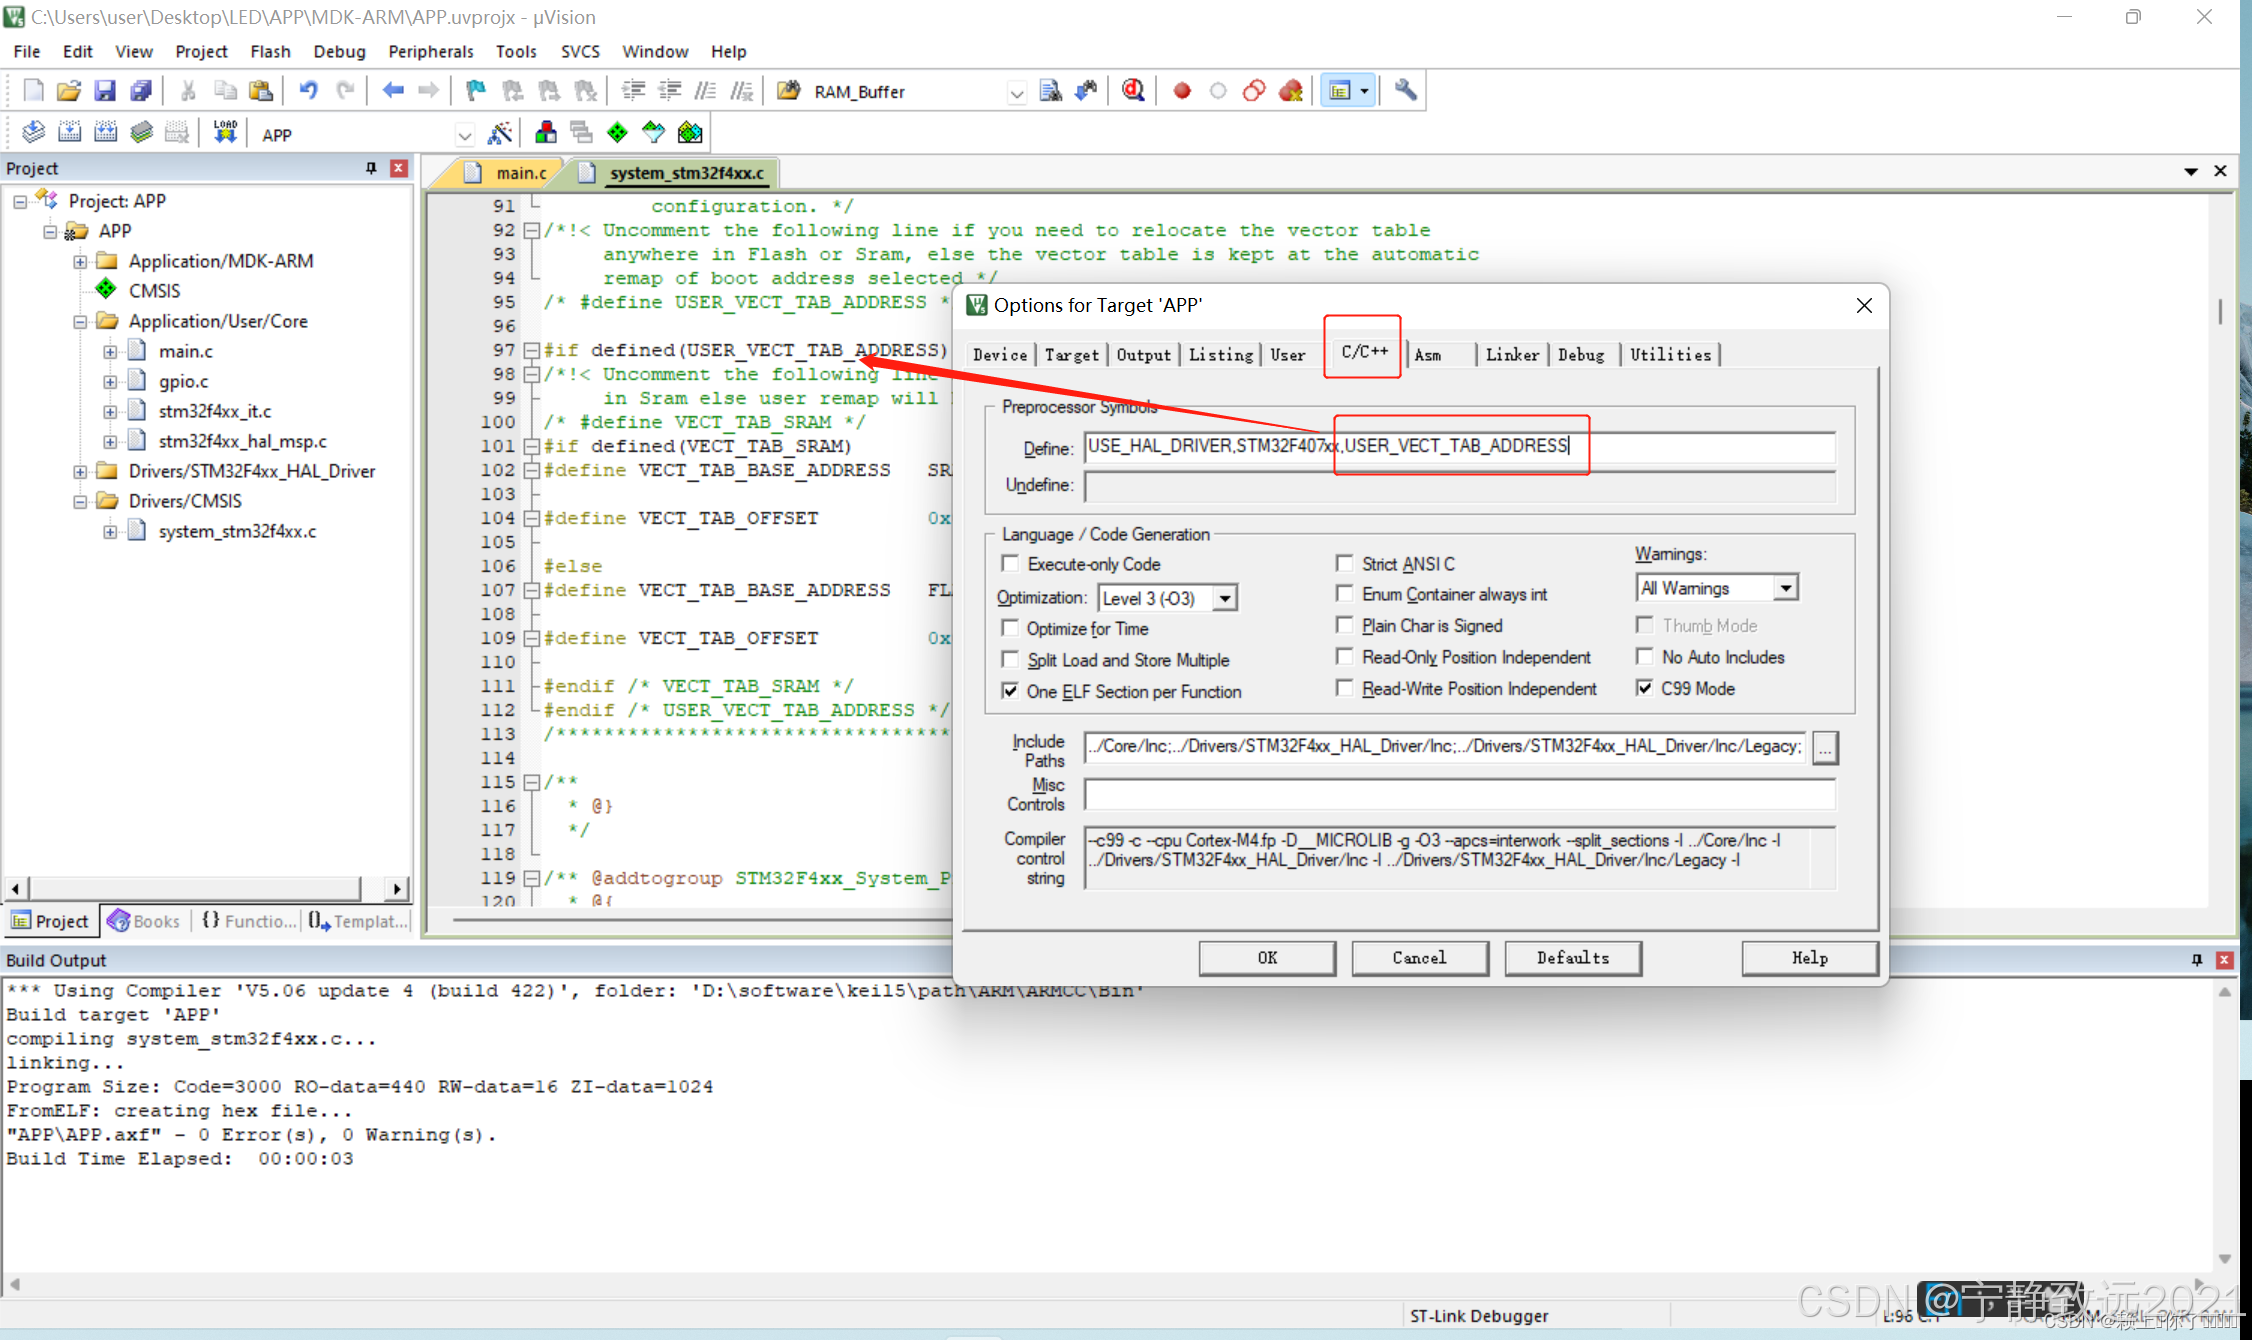The width and height of the screenshot is (2252, 1340).
Task: Start the debug session with the magnifier 'd' icon
Action: (1133, 91)
